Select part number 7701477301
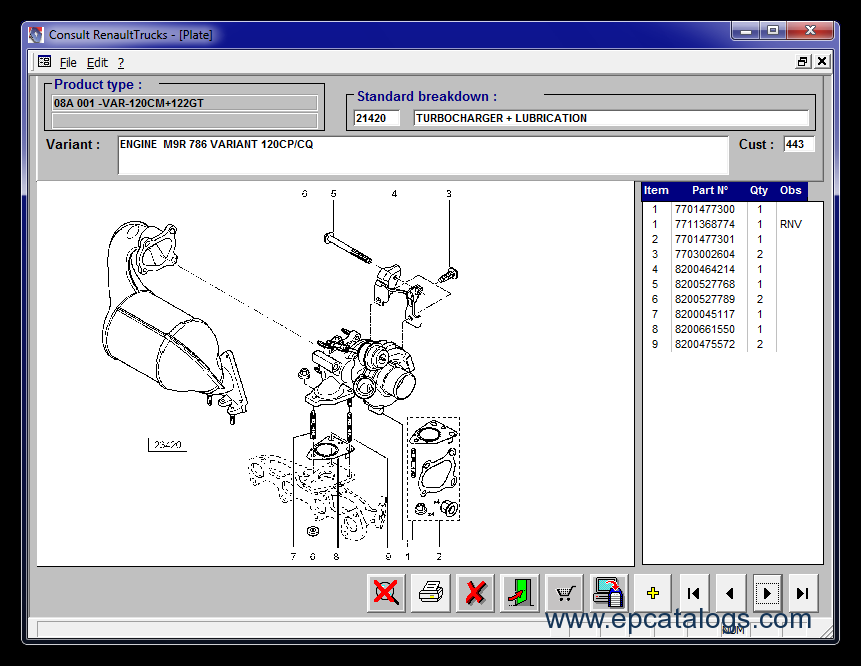Screen dimensions: 861x666 click(x=705, y=239)
